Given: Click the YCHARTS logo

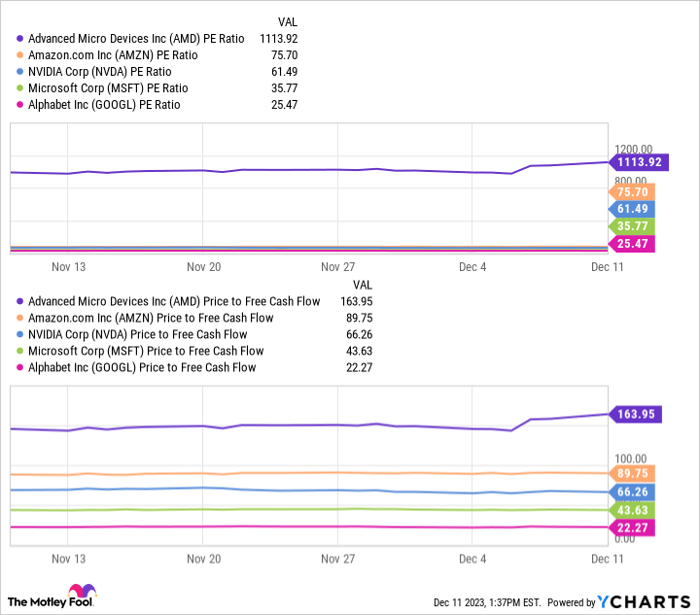Looking at the screenshot, I should (644, 602).
